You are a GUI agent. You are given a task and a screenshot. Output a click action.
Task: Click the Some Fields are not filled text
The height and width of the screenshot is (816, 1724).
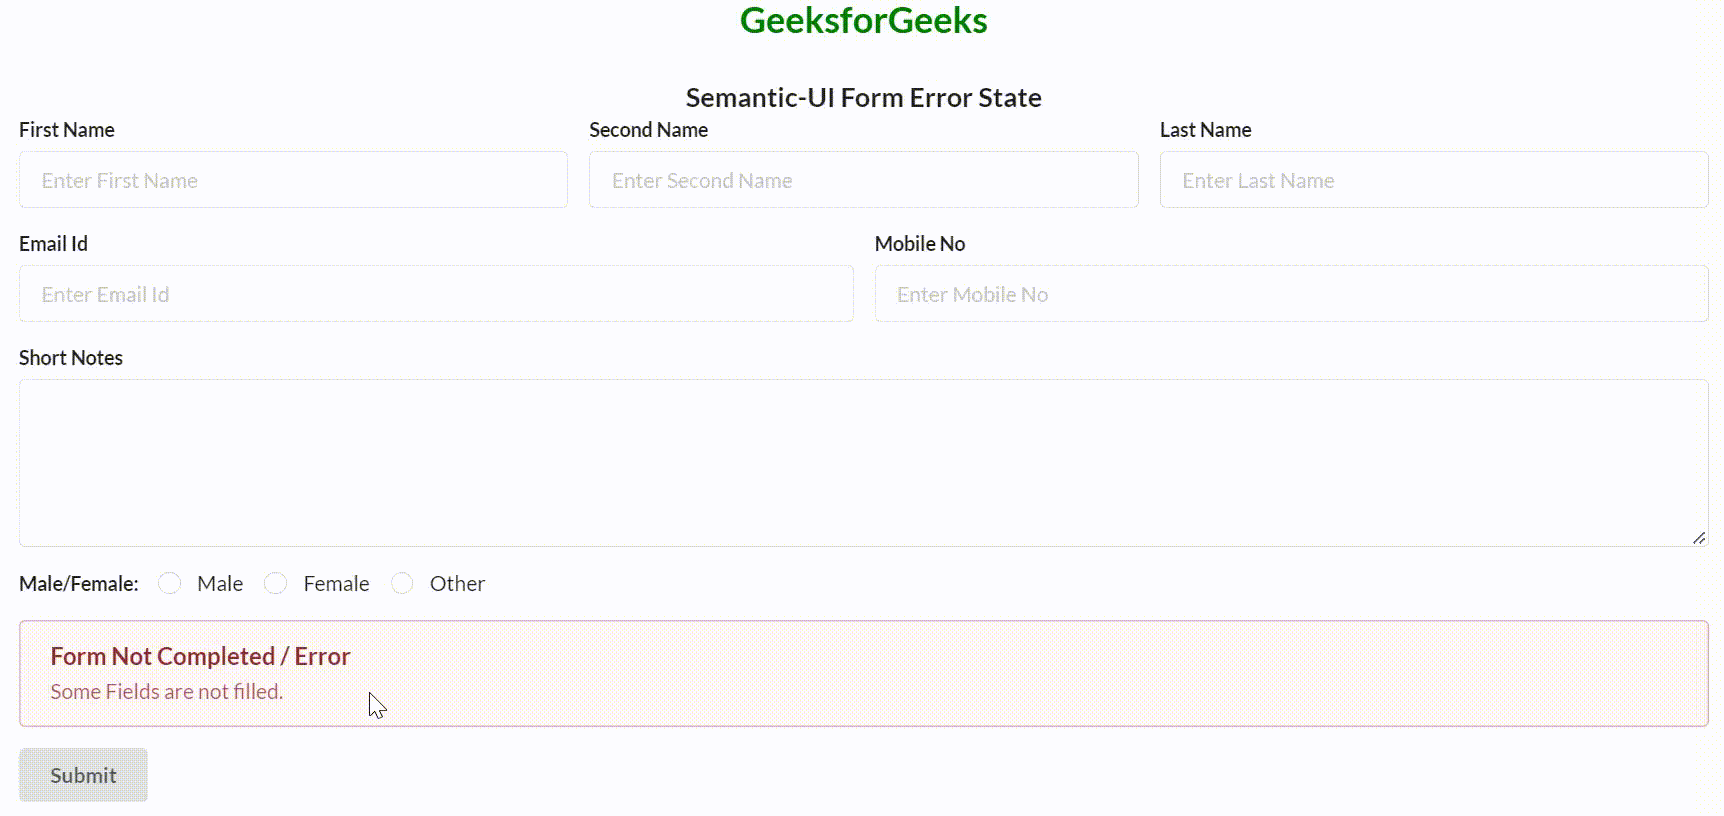click(x=167, y=692)
